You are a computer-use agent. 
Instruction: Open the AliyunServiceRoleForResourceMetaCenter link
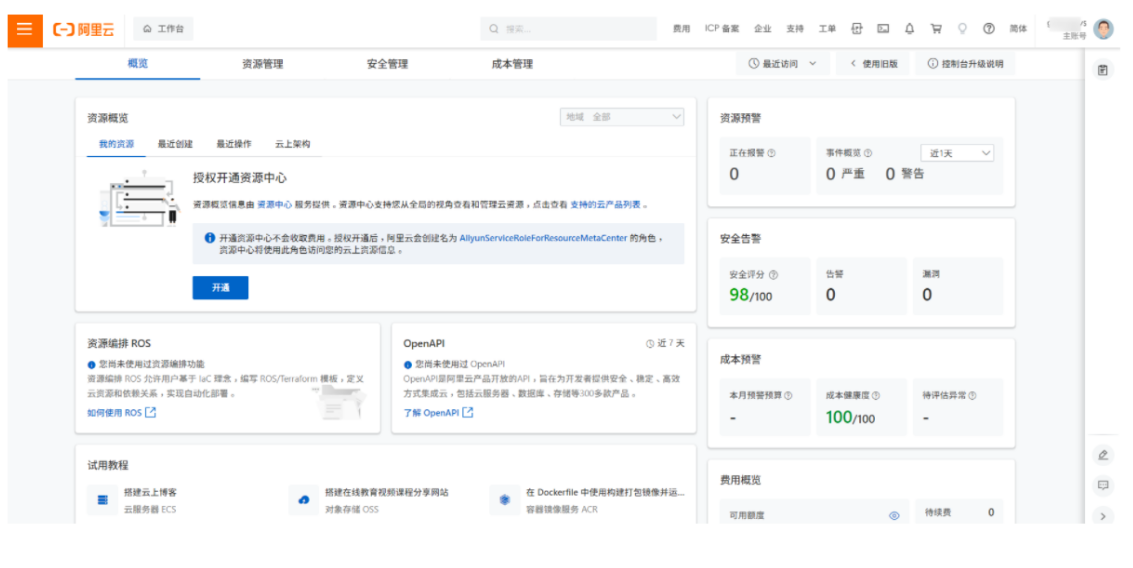[543, 238]
